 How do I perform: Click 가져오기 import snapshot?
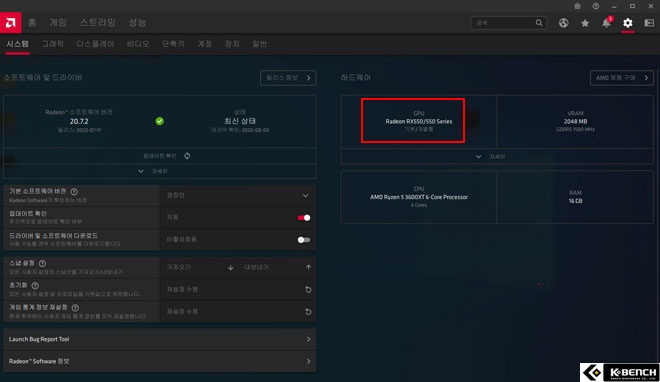click(179, 267)
